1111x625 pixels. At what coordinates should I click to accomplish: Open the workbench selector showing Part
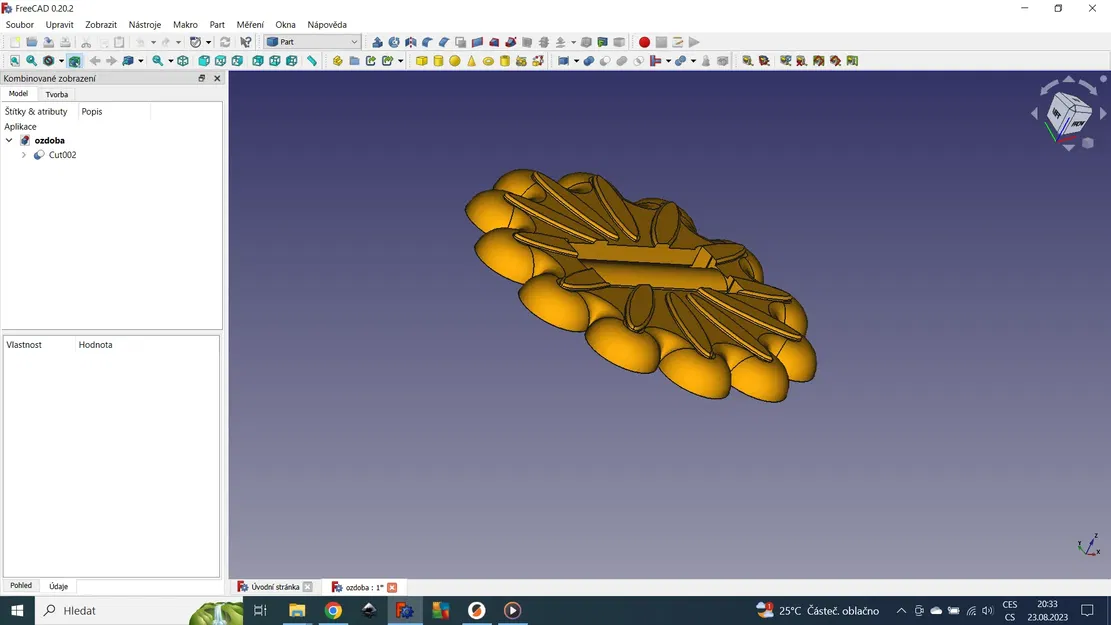coord(310,42)
